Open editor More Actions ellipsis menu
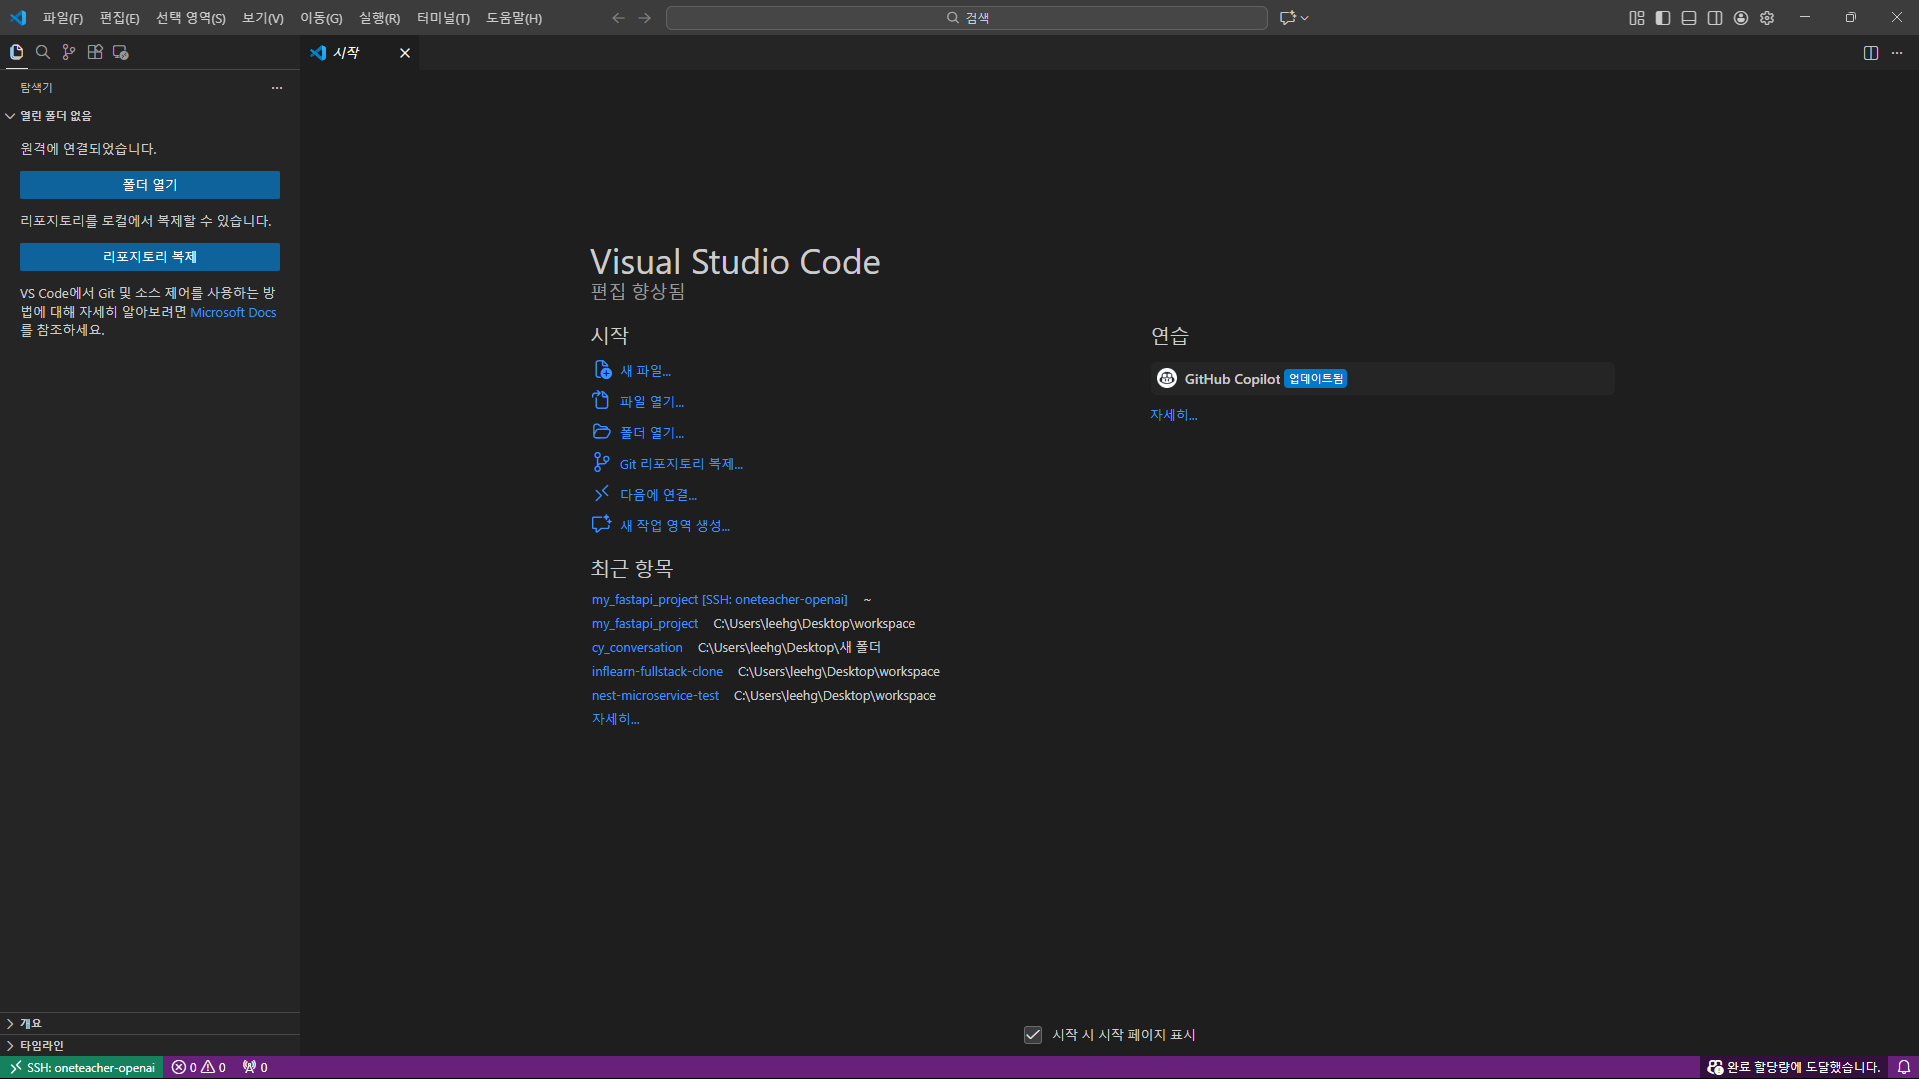This screenshot has width=1919, height=1079. [1897, 53]
